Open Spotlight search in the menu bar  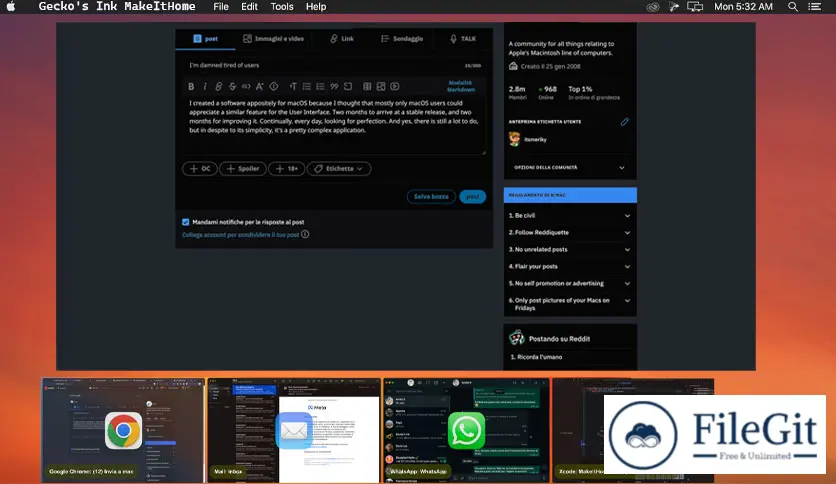[793, 7]
